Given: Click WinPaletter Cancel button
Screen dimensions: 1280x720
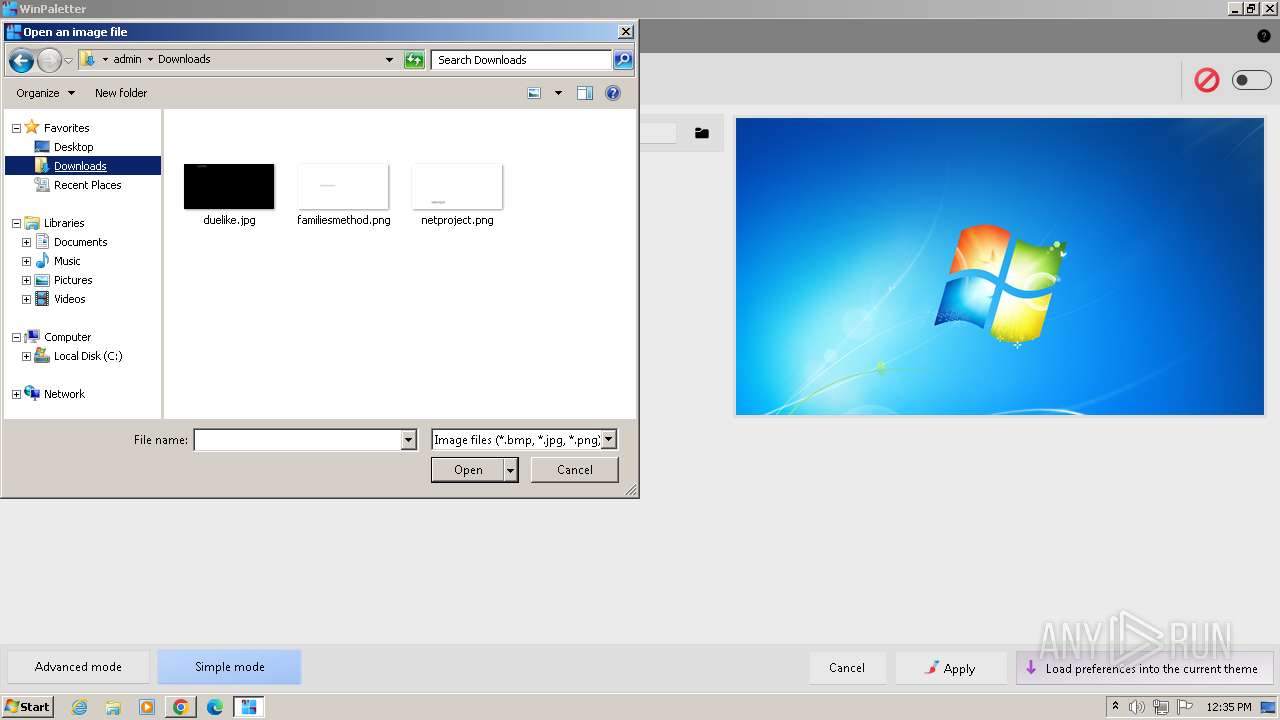Looking at the screenshot, I should pyautogui.click(x=847, y=668).
